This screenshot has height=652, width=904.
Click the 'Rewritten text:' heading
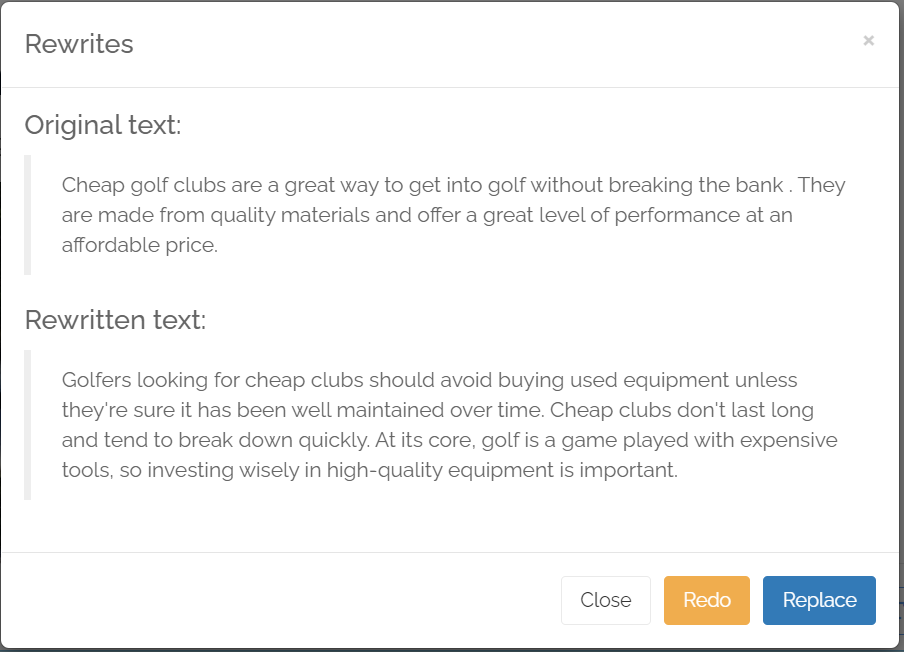115,319
